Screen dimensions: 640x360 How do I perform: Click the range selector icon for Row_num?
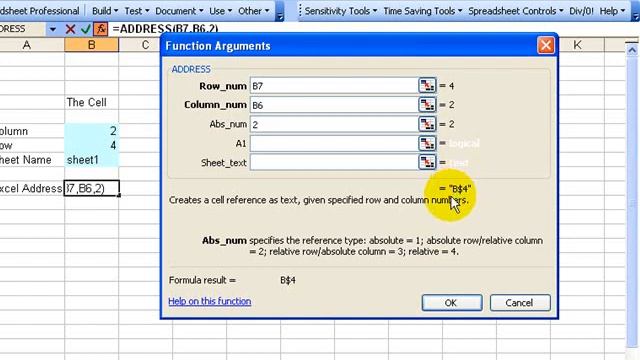(427, 86)
